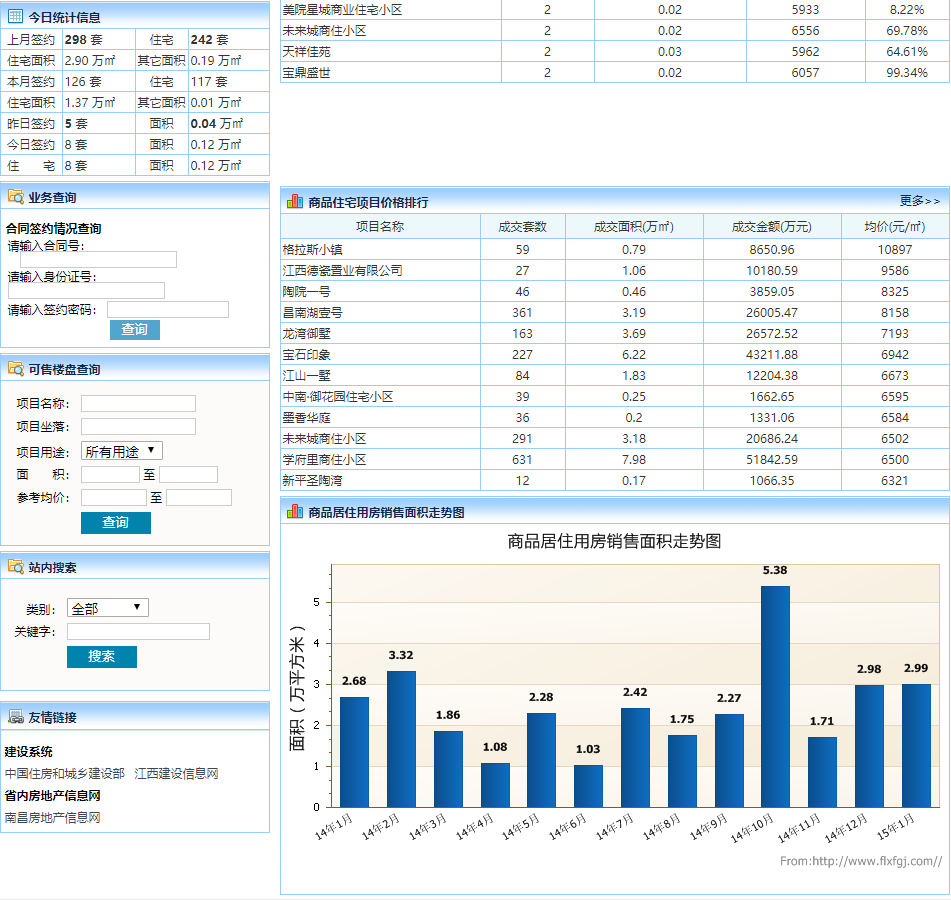Open the 更多>> link in price ranking

coord(919,201)
